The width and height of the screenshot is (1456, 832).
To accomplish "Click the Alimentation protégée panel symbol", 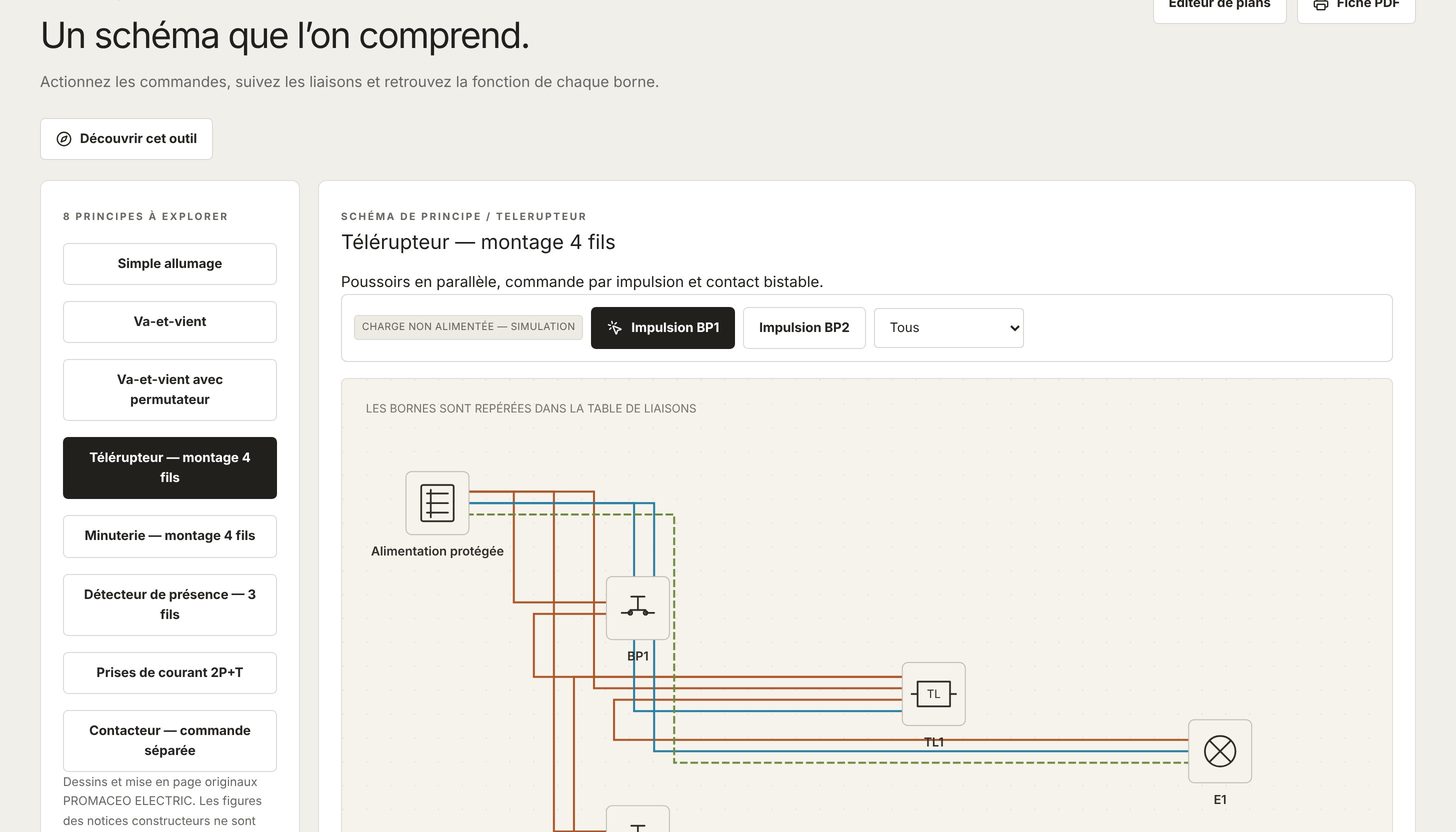I will [437, 503].
